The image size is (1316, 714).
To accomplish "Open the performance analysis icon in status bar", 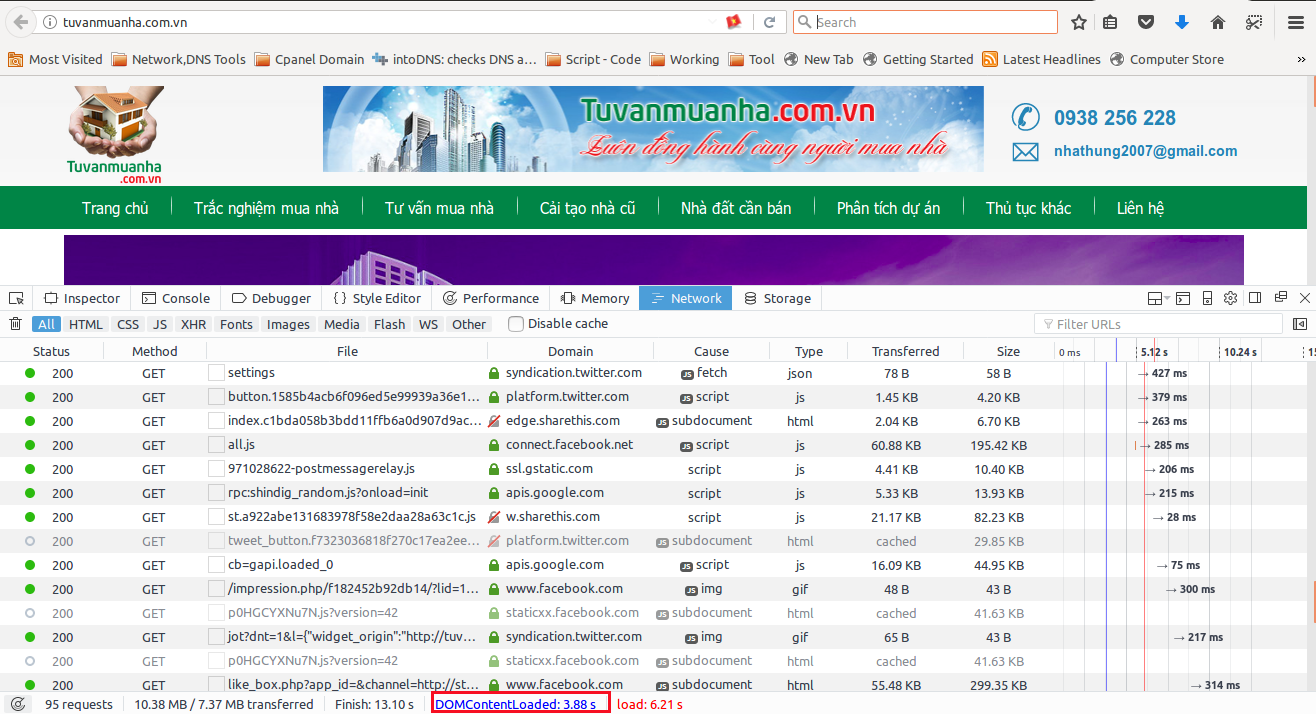I will click(17, 704).
